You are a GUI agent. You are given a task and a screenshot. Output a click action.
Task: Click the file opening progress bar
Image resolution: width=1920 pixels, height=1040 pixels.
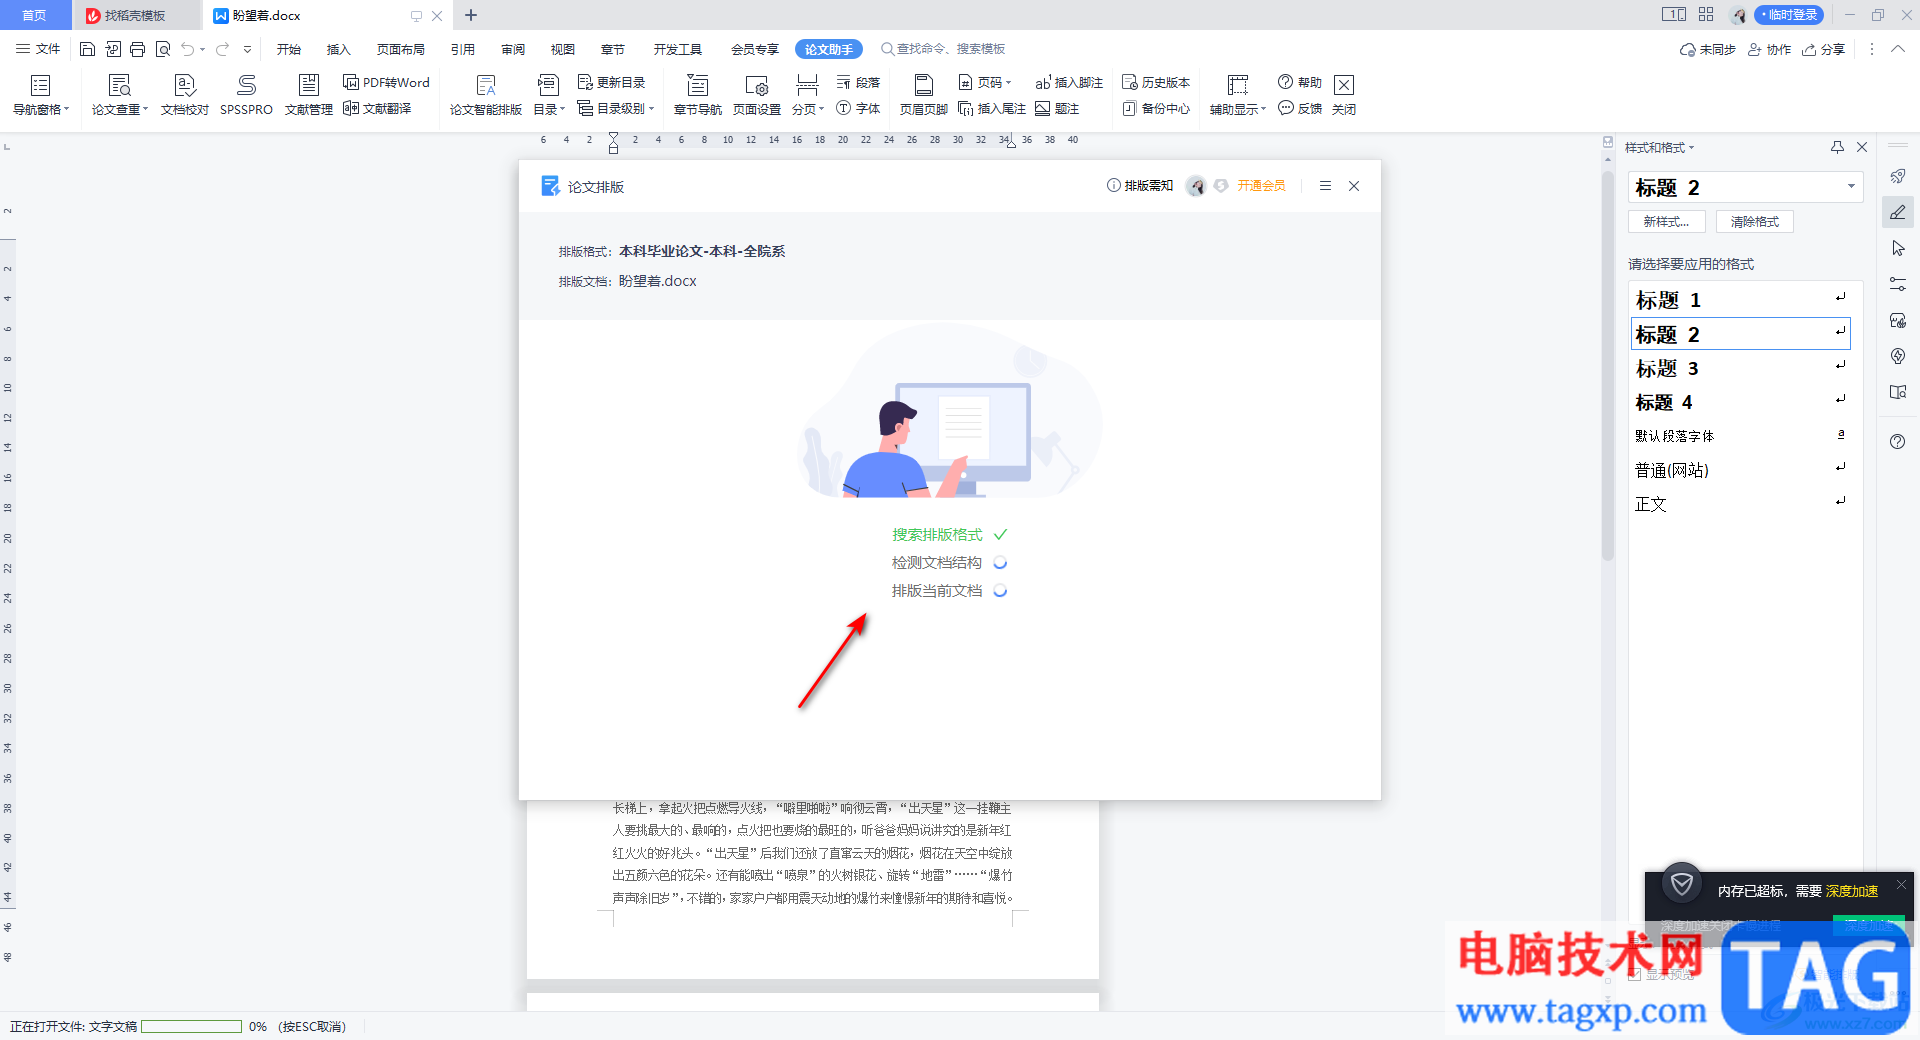[191, 1026]
